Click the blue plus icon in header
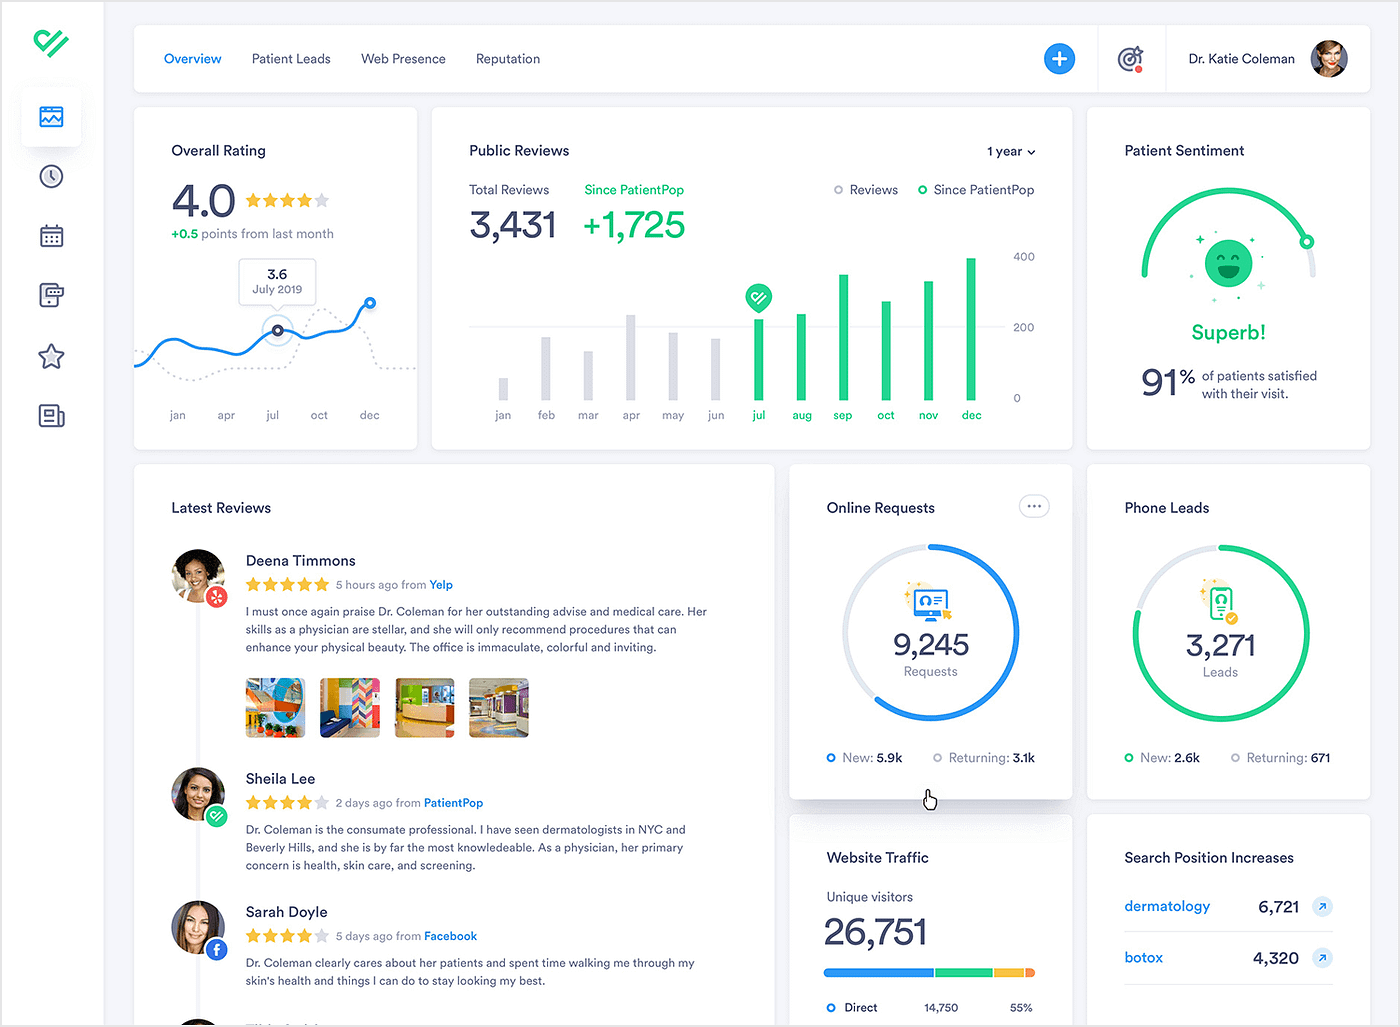Image resolution: width=1400 pixels, height=1027 pixels. pyautogui.click(x=1059, y=59)
